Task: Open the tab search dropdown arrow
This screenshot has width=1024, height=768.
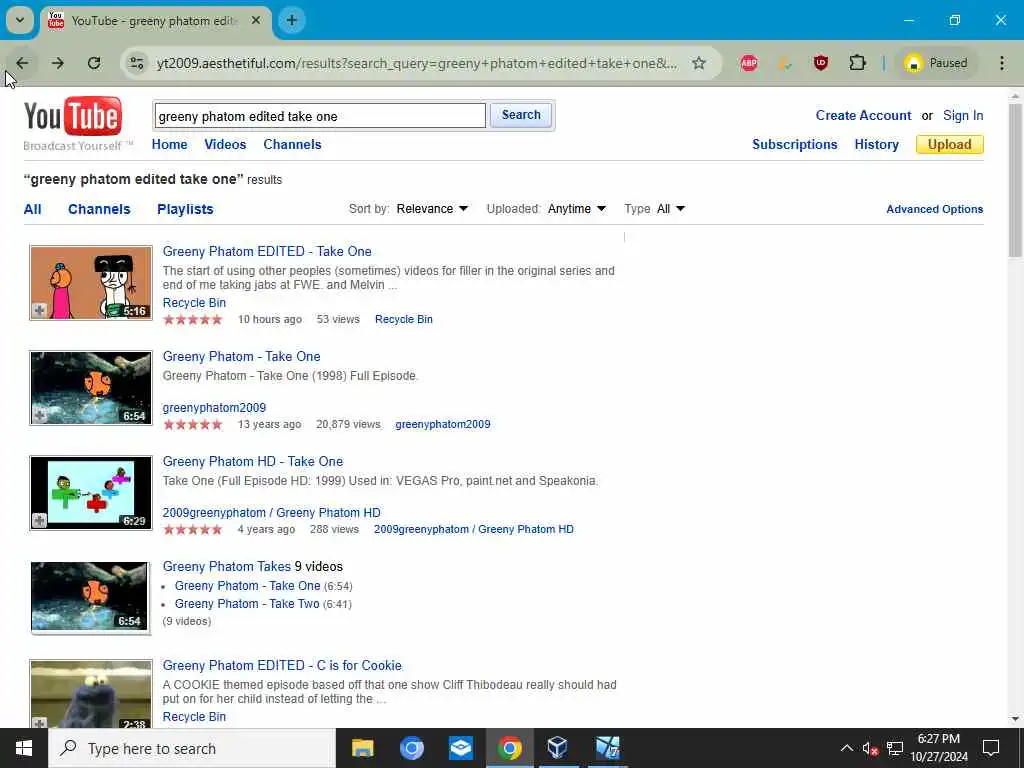Action: pos(20,20)
